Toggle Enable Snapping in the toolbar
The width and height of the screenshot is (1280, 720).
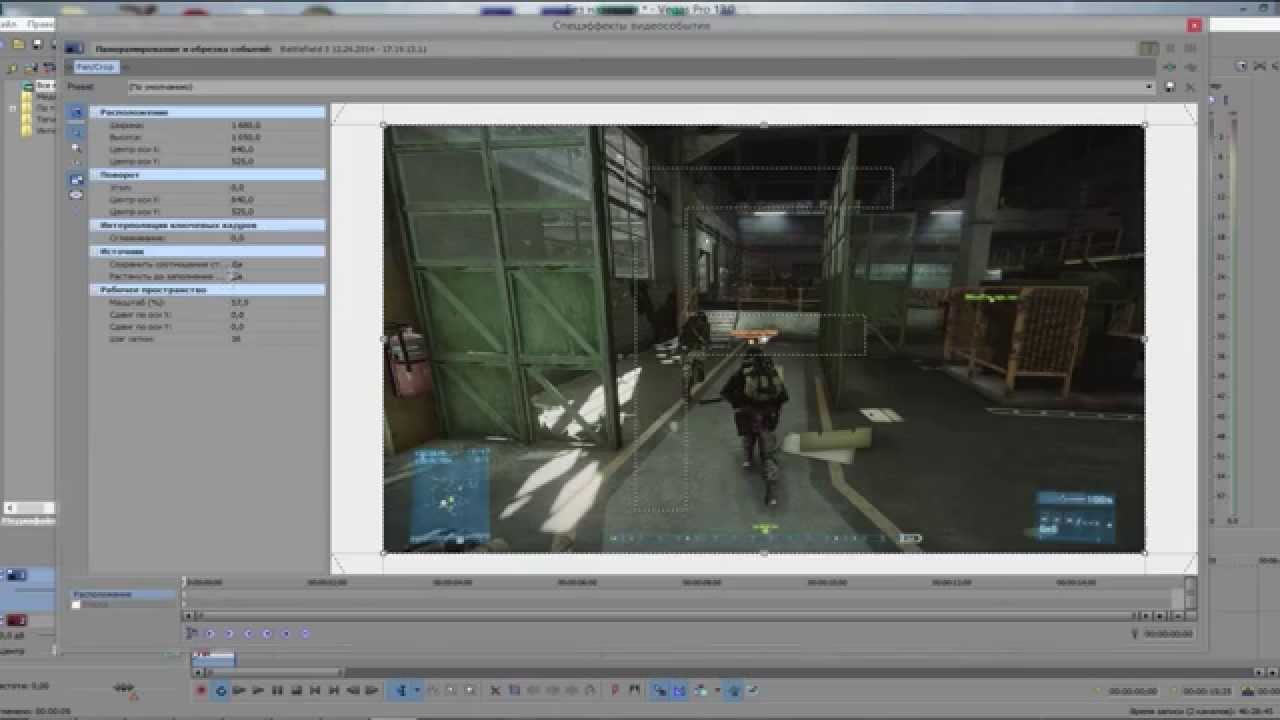point(660,690)
